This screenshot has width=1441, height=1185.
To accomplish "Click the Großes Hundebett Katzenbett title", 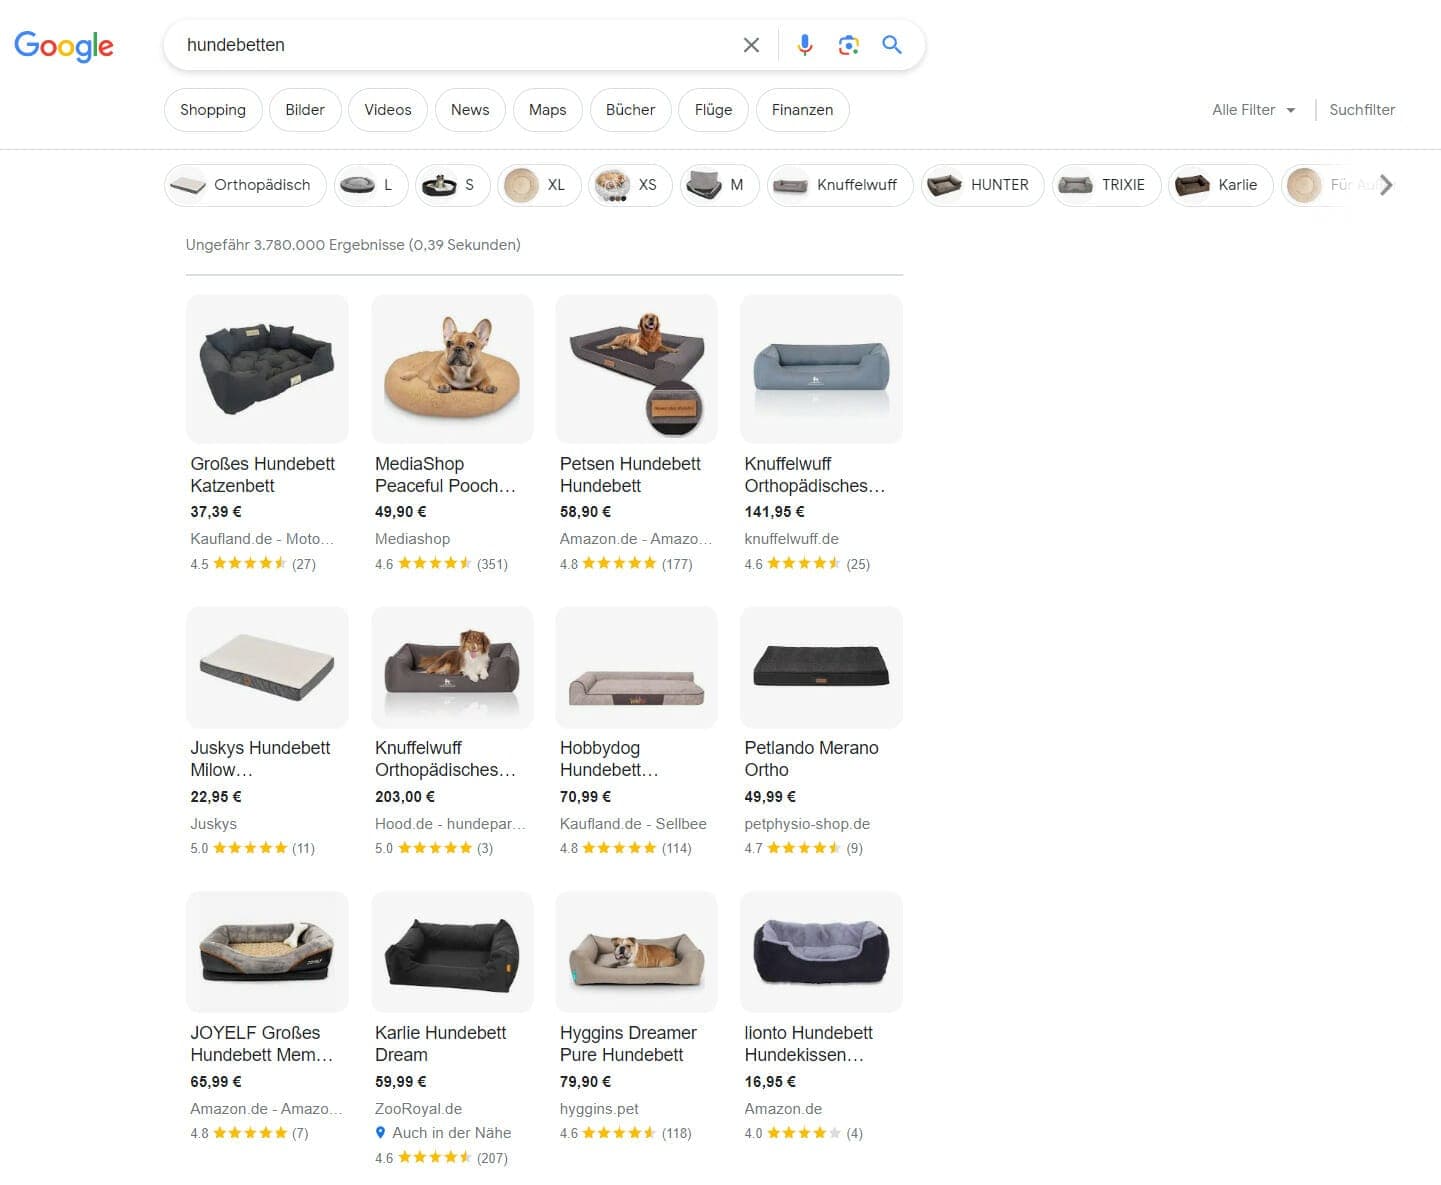I will pos(263,475).
